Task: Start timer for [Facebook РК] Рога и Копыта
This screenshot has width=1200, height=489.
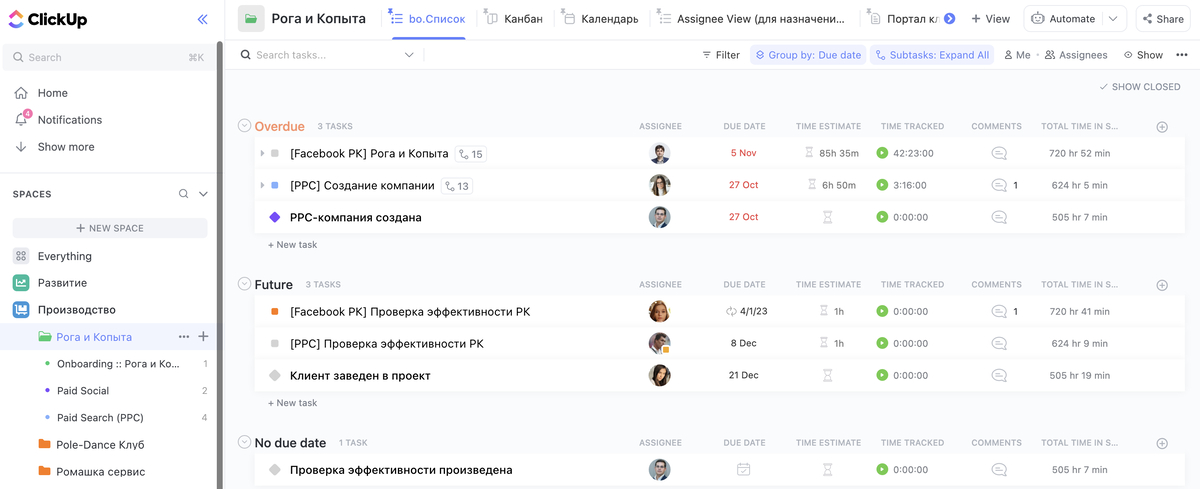Action: tap(882, 154)
